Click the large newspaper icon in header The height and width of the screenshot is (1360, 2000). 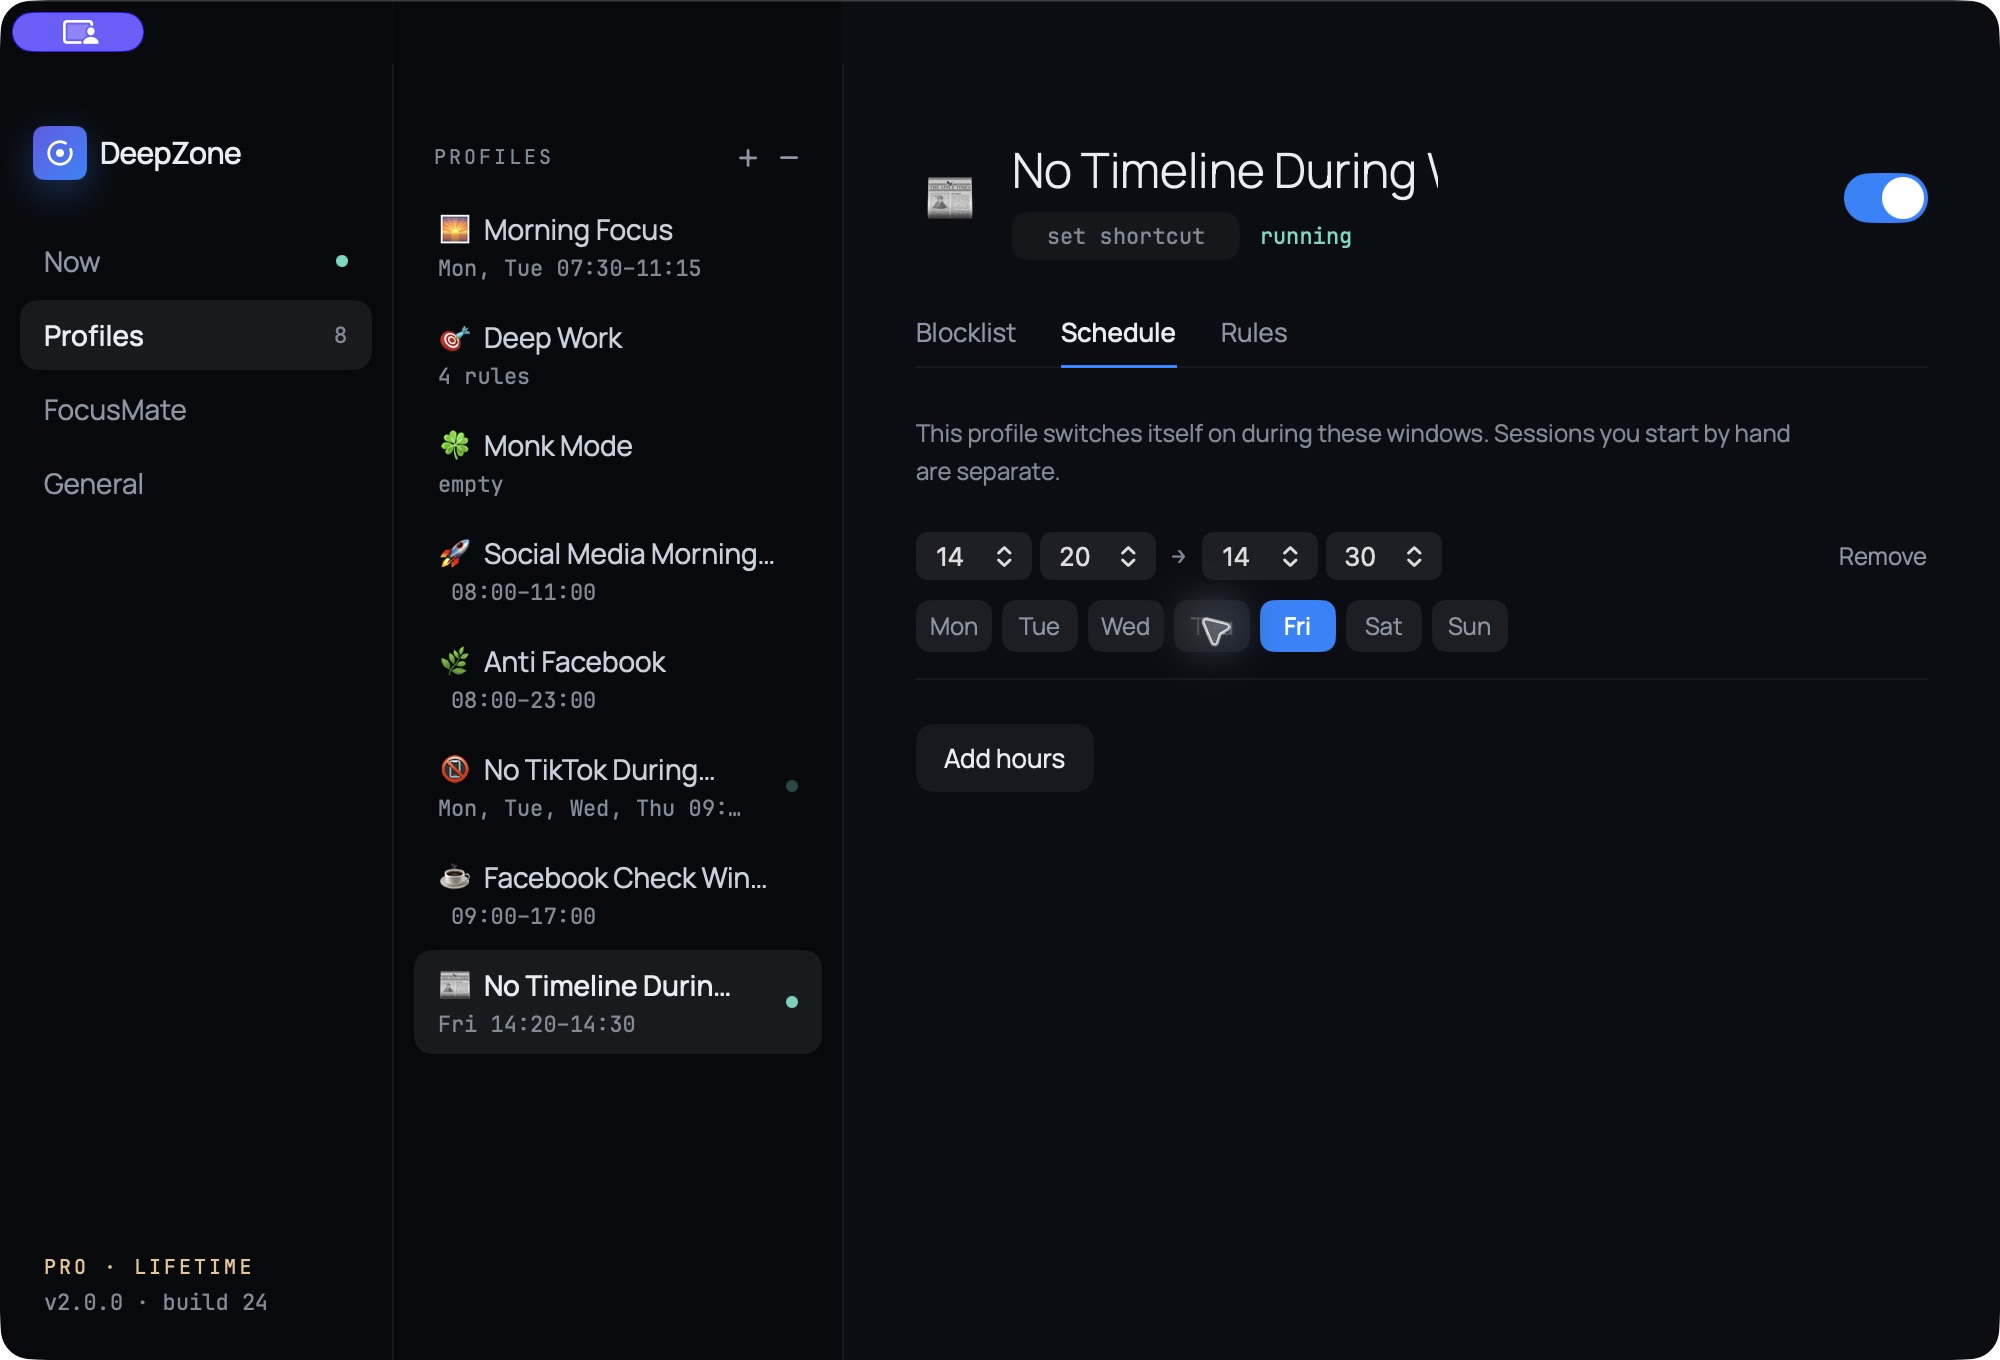tap(950, 197)
